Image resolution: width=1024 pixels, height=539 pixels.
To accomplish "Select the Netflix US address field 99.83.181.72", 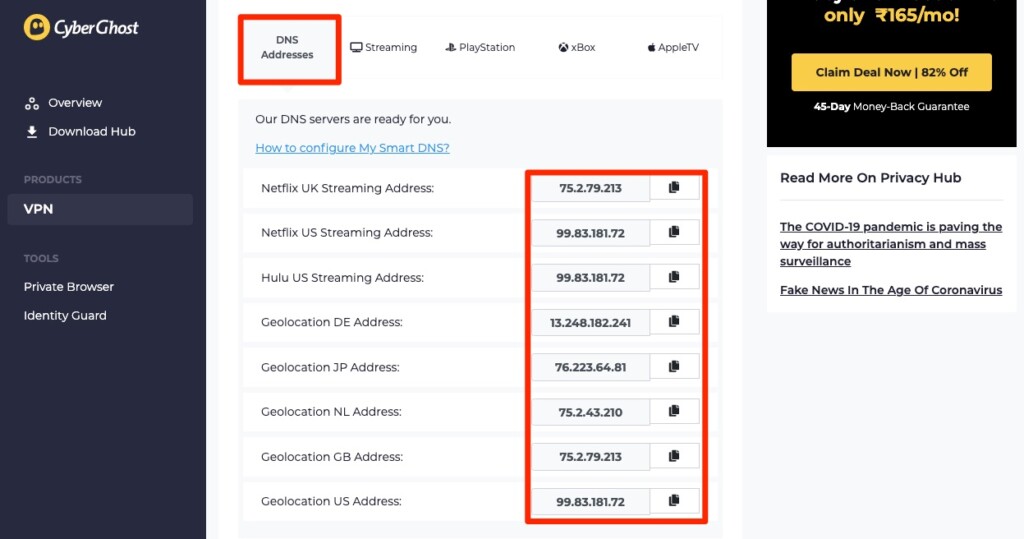I will [590, 233].
